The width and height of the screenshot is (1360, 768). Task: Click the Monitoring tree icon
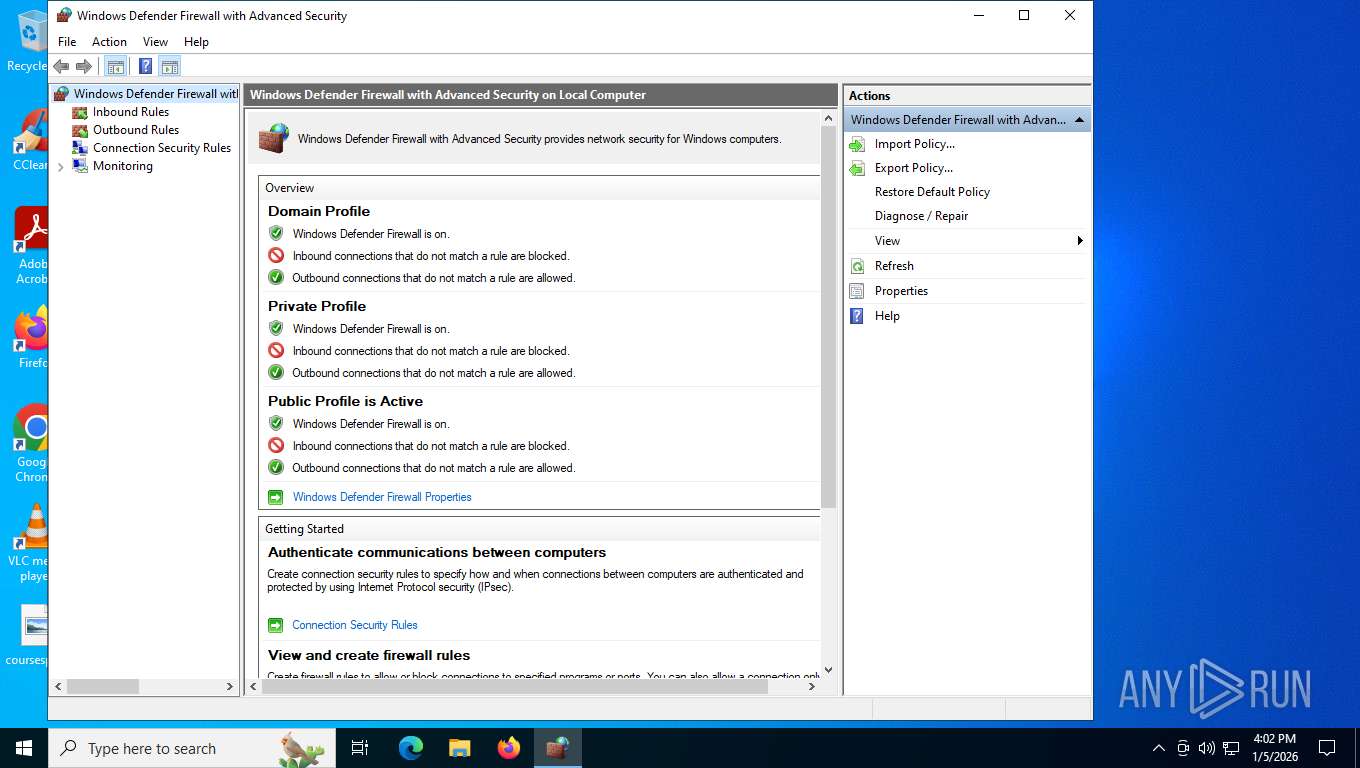tap(80, 166)
